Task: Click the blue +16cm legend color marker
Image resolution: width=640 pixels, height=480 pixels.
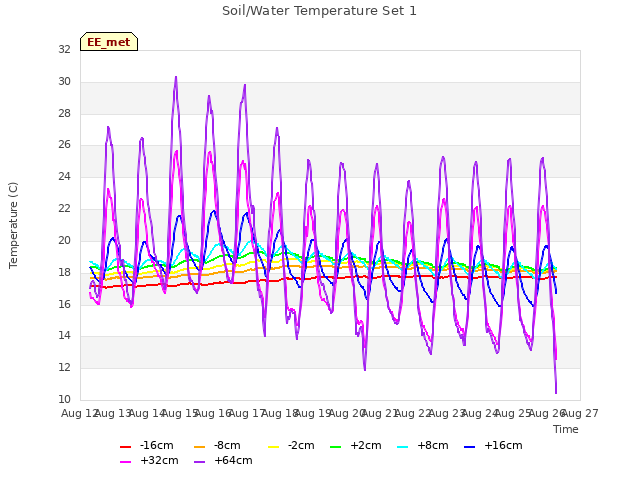Action: pos(469,447)
